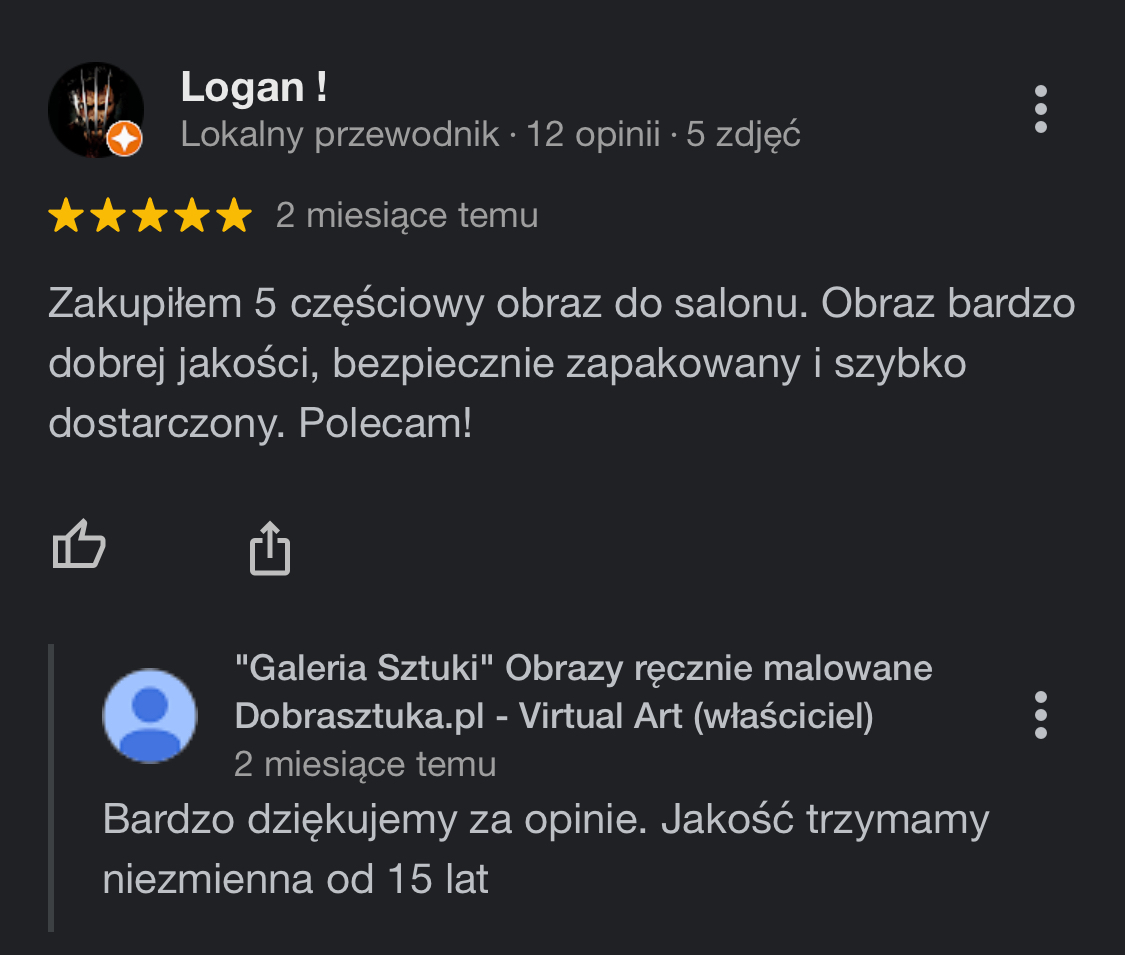Tap owner reply timestamp "2 miesiące temu"
The height and width of the screenshot is (955, 1125).
(365, 764)
